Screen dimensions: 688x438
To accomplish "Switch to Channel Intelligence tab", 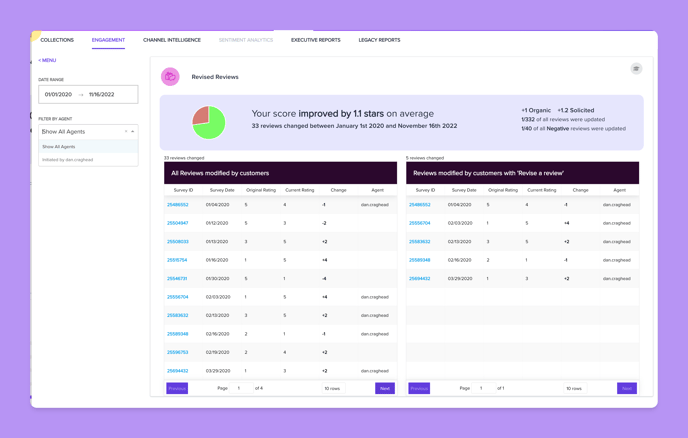I will coord(172,40).
